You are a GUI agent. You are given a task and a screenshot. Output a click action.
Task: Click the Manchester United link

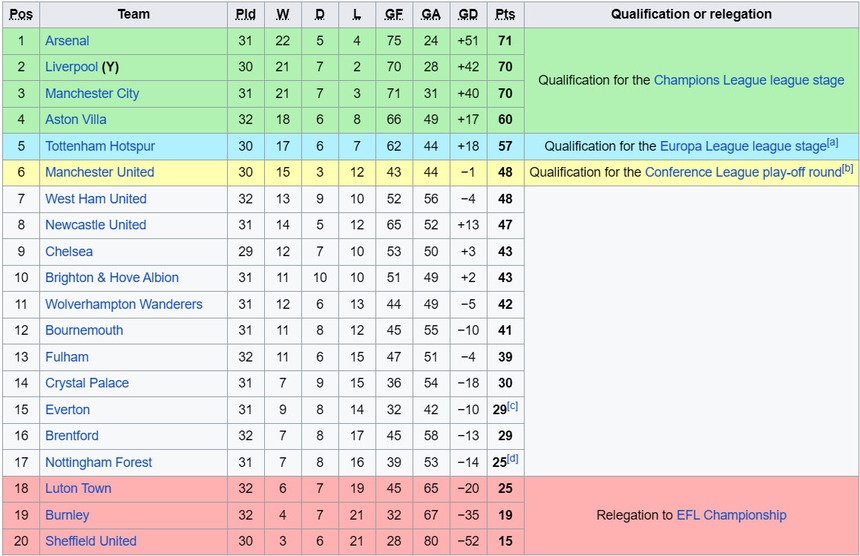tap(99, 172)
